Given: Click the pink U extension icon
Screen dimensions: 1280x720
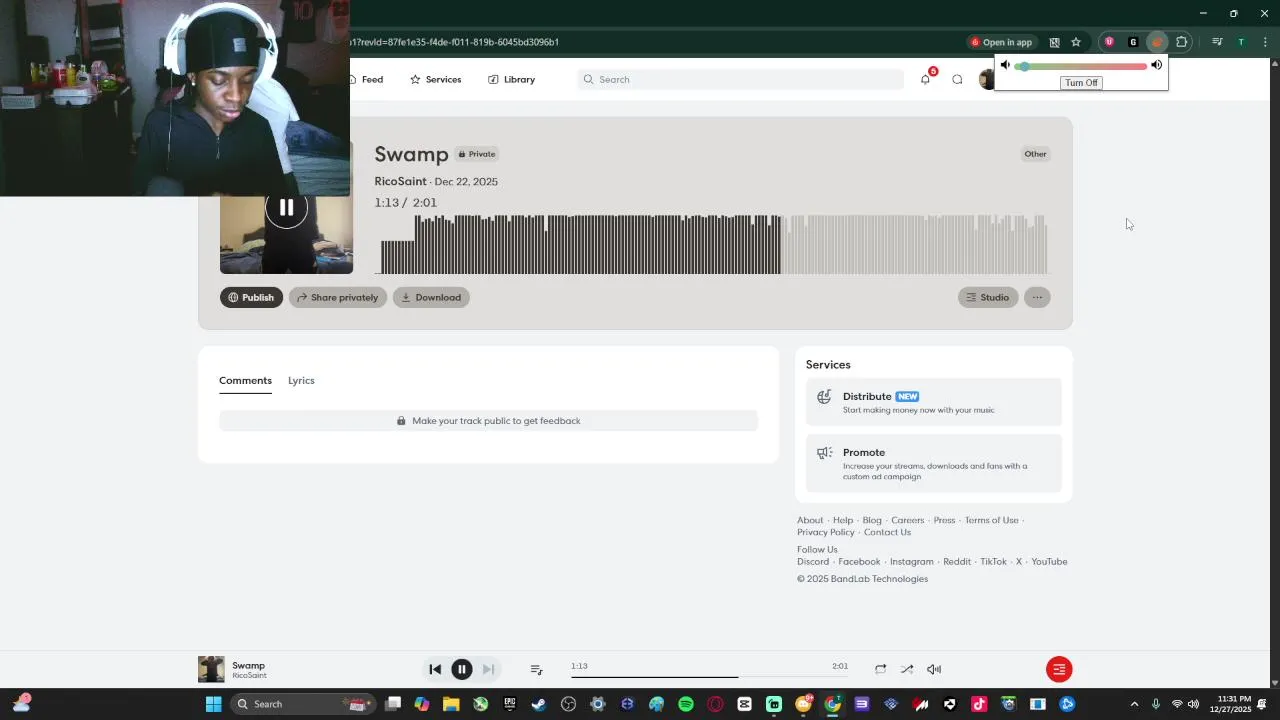Looking at the screenshot, I should pyautogui.click(x=1109, y=42).
